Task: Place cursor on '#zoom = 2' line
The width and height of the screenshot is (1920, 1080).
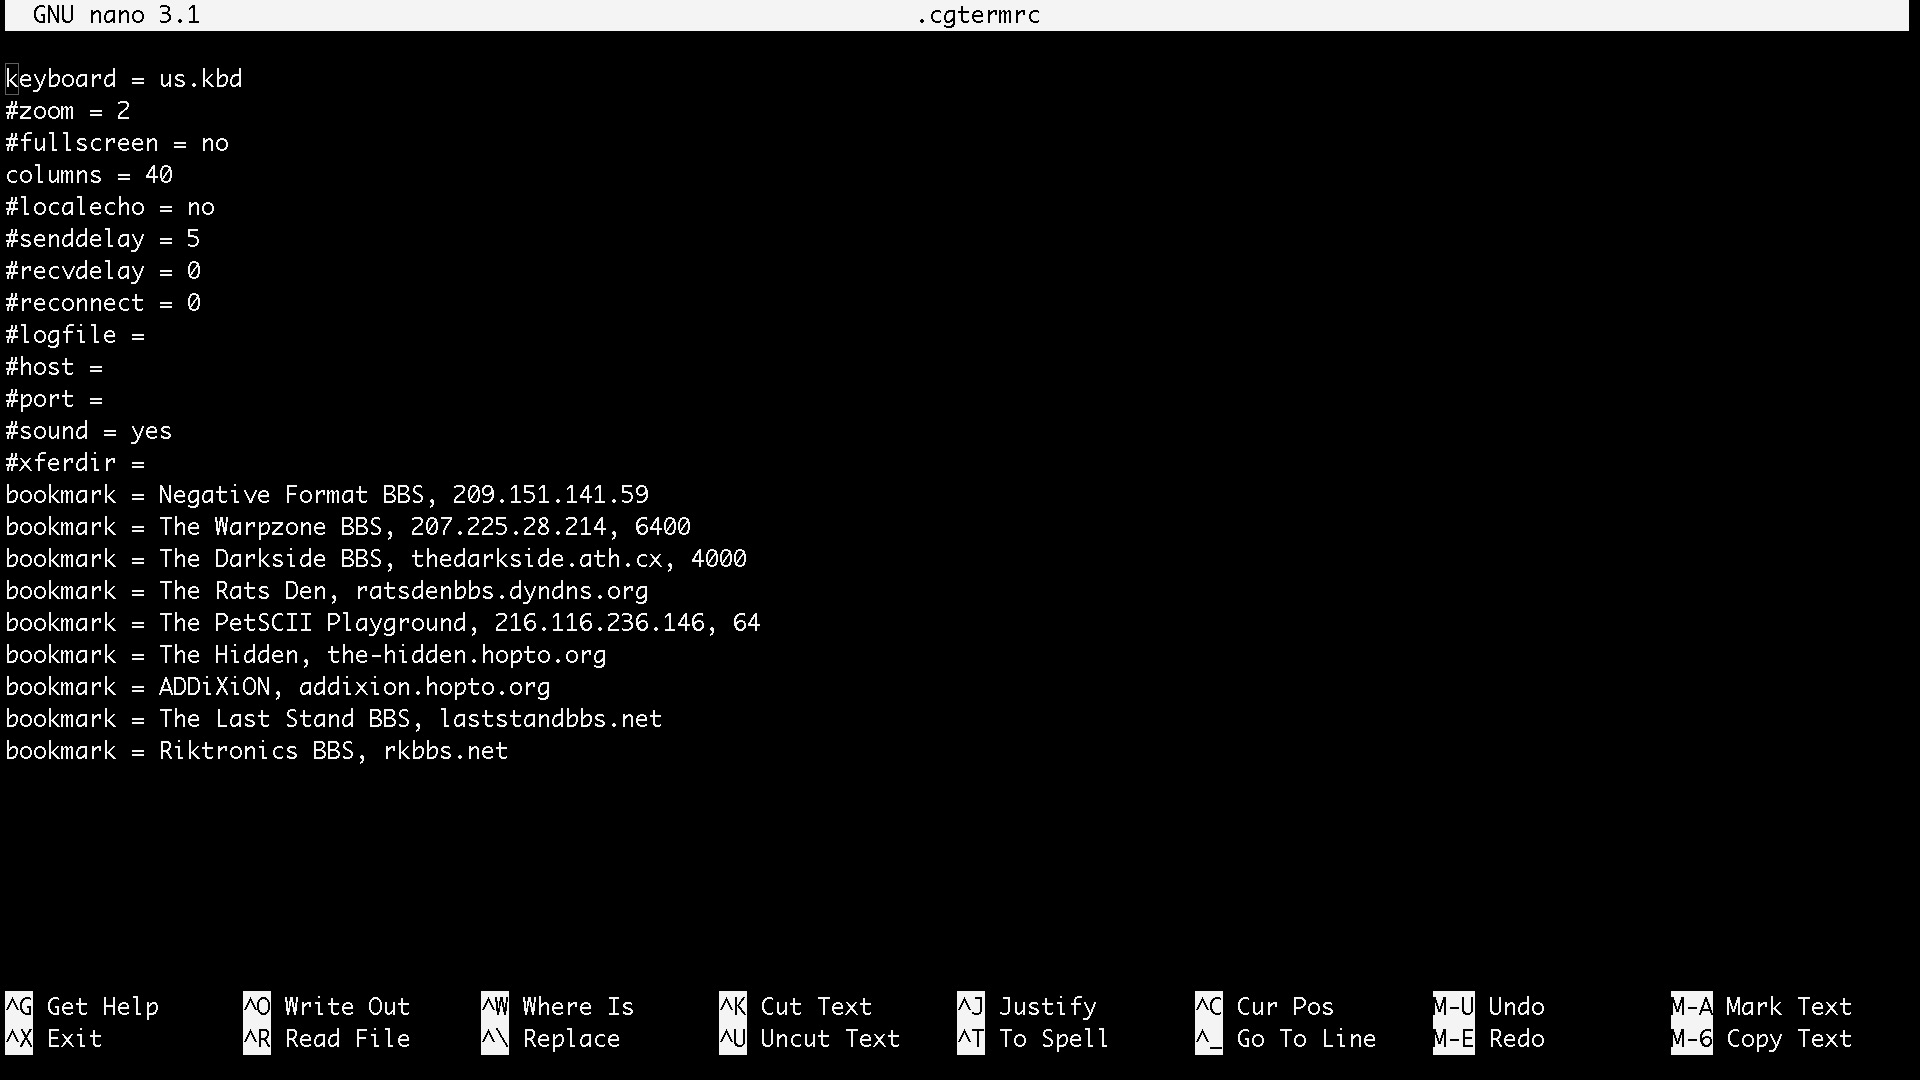Action: tap(68, 111)
